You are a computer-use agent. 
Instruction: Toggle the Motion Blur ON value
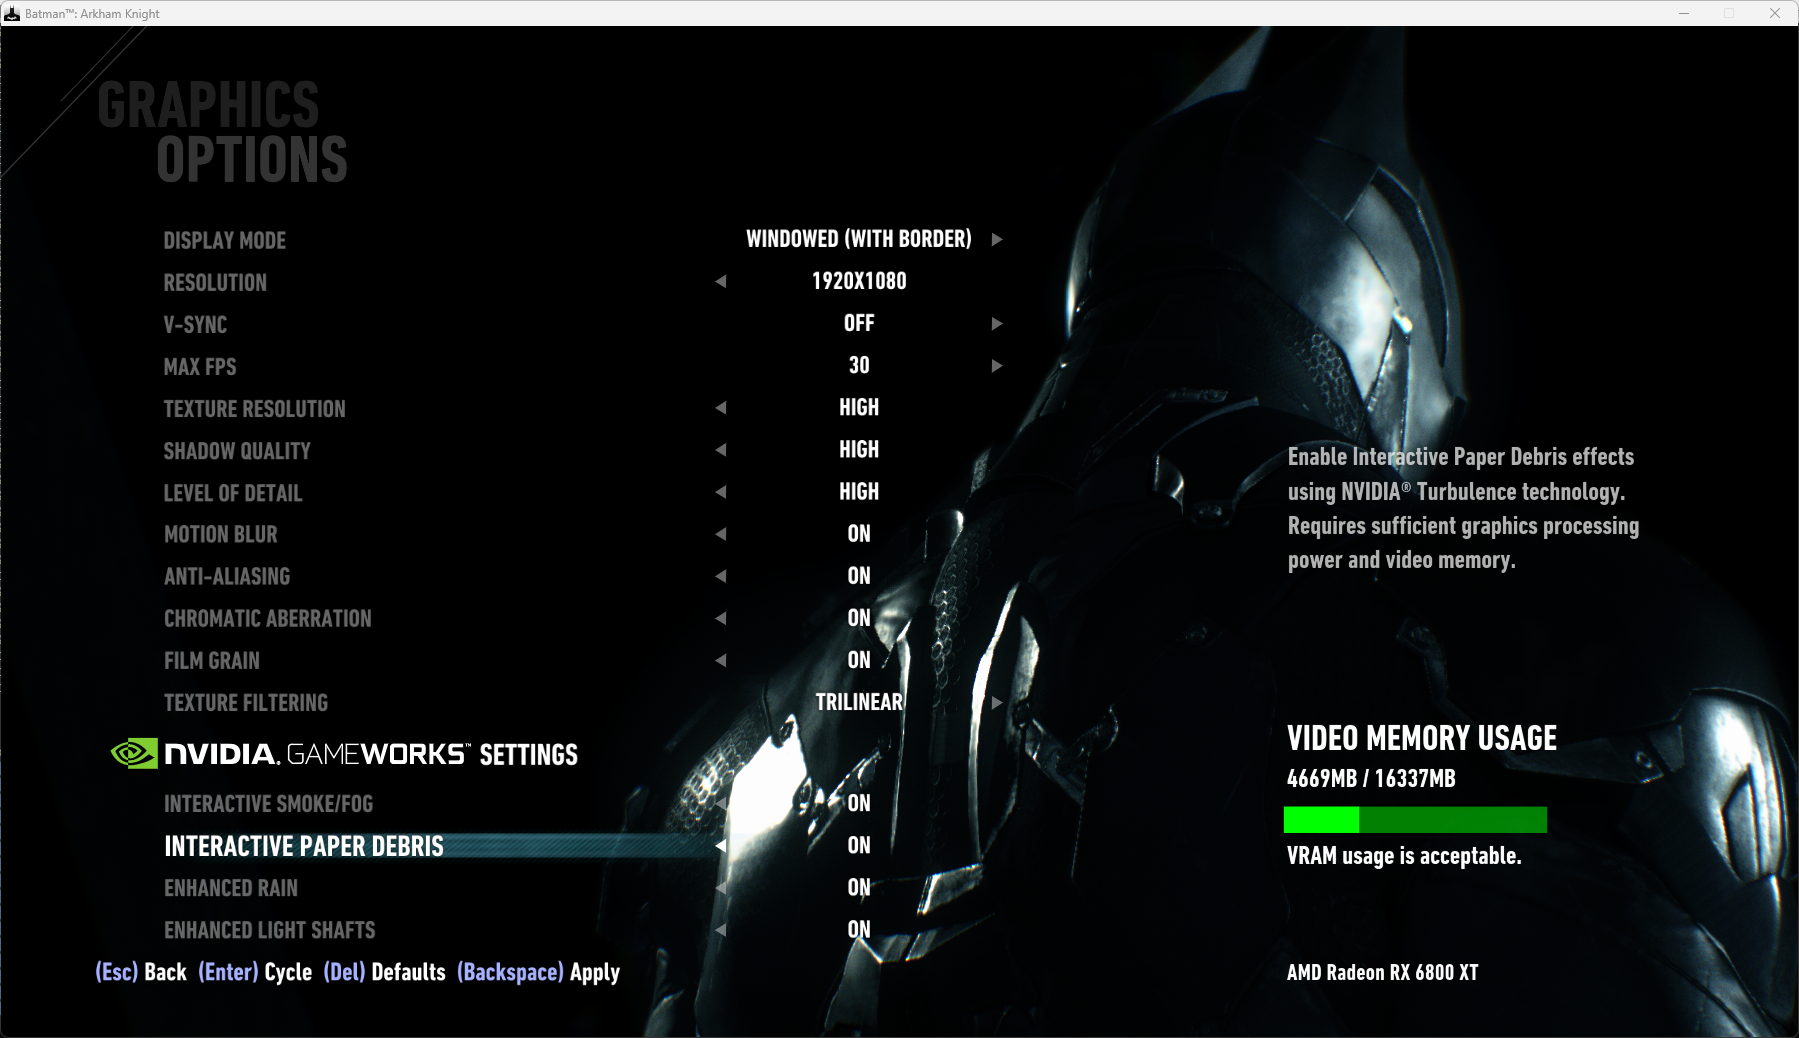(859, 534)
